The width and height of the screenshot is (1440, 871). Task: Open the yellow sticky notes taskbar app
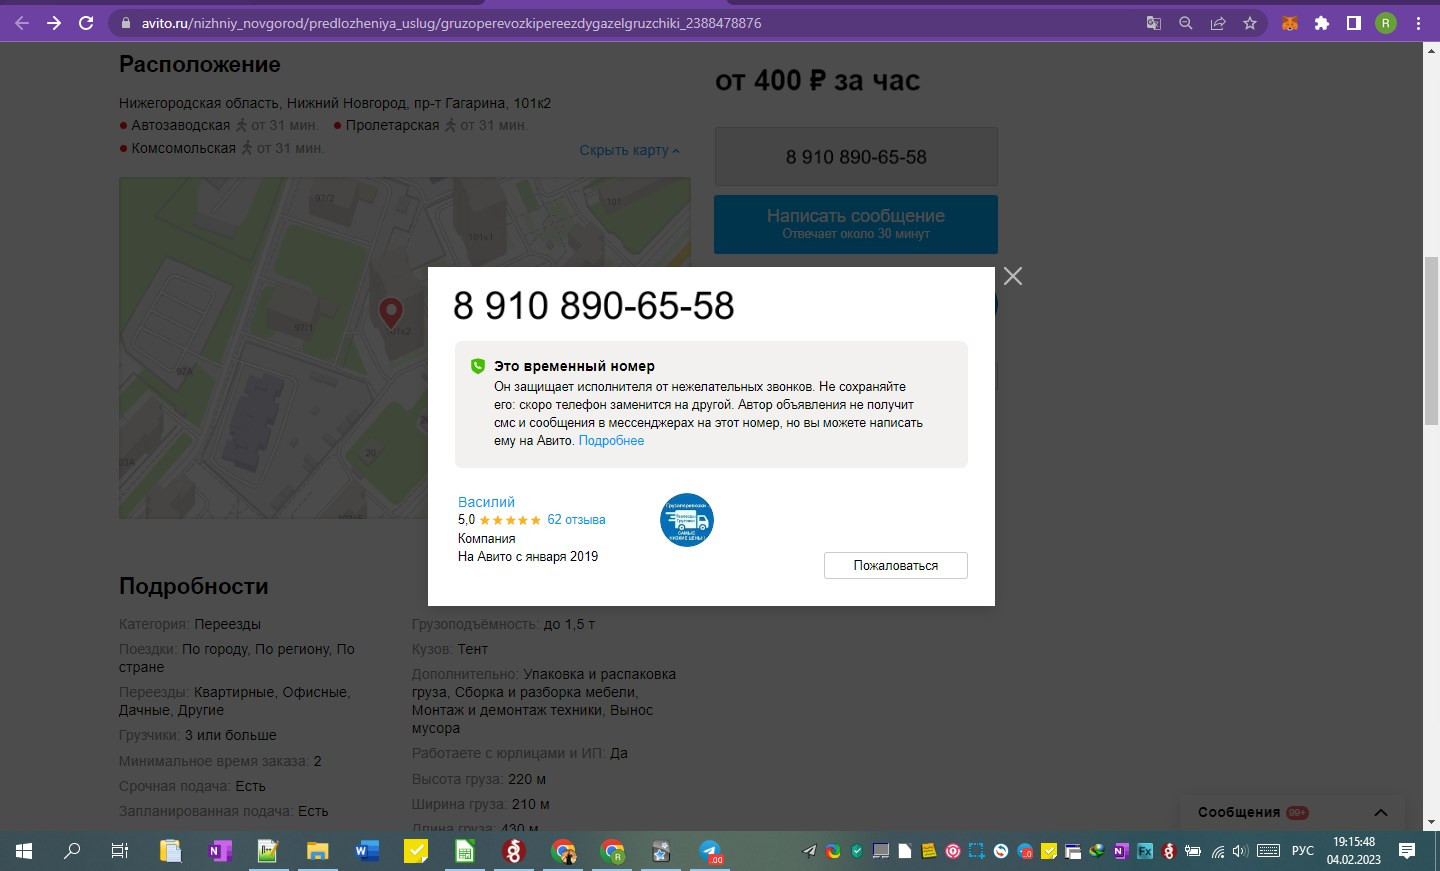pyautogui.click(x=416, y=851)
